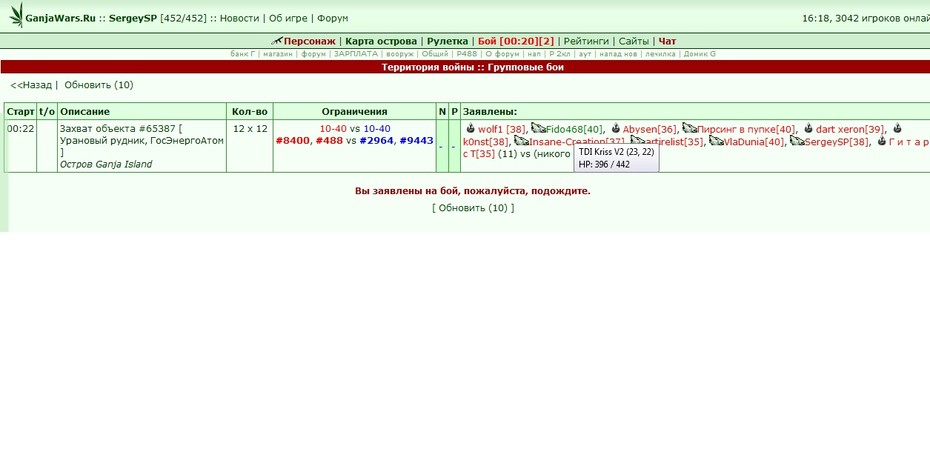The image size is (930, 455).
Task: Open the вооруж quick link
Action: point(400,54)
